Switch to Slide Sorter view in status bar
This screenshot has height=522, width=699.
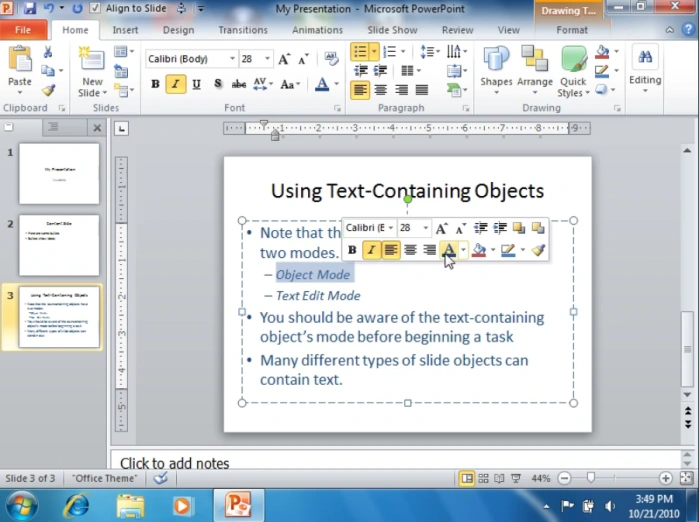(483, 479)
